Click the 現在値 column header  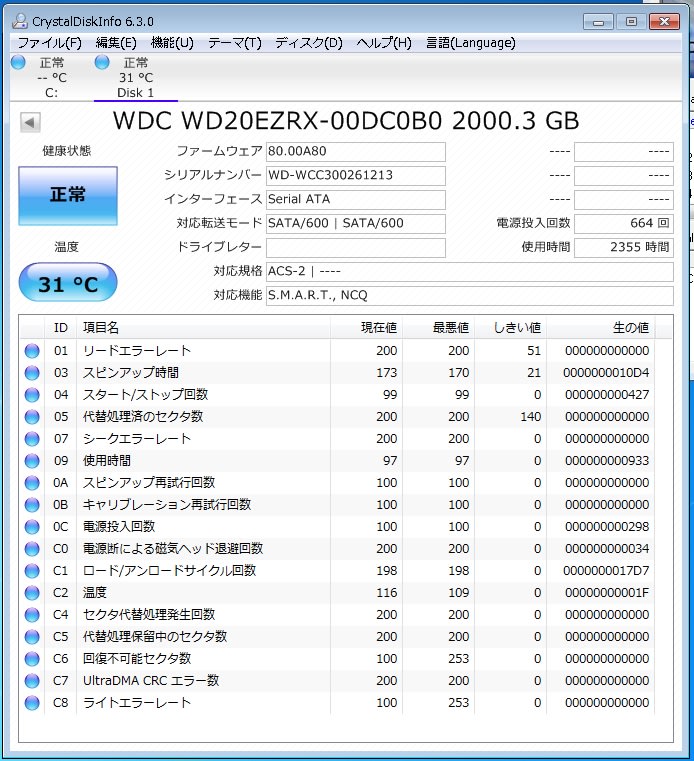[366, 328]
